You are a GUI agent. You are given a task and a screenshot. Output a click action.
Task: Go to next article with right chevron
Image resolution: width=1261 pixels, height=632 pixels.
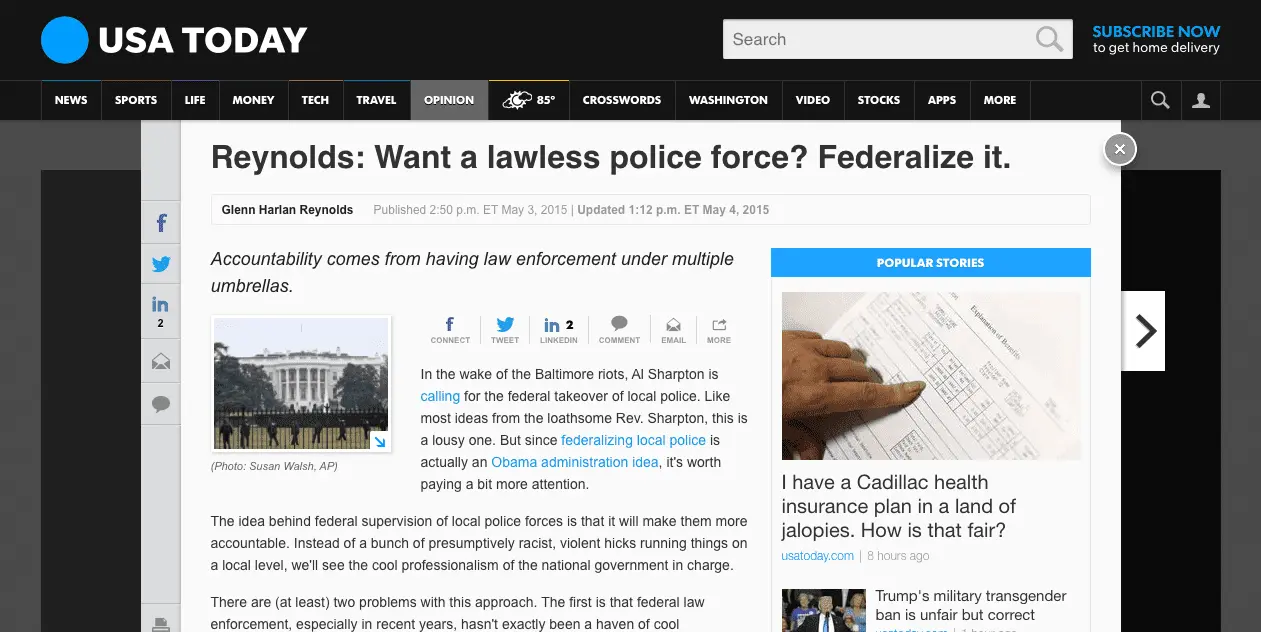pos(1144,331)
